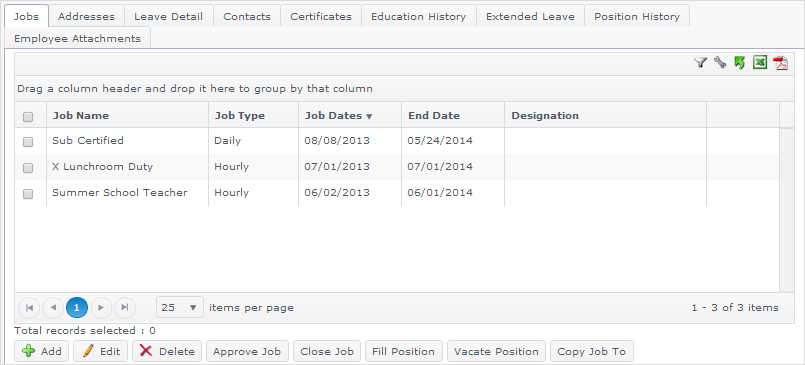The height and width of the screenshot is (365, 805).
Task: Click the wrench settings icon
Action: [x=720, y=63]
